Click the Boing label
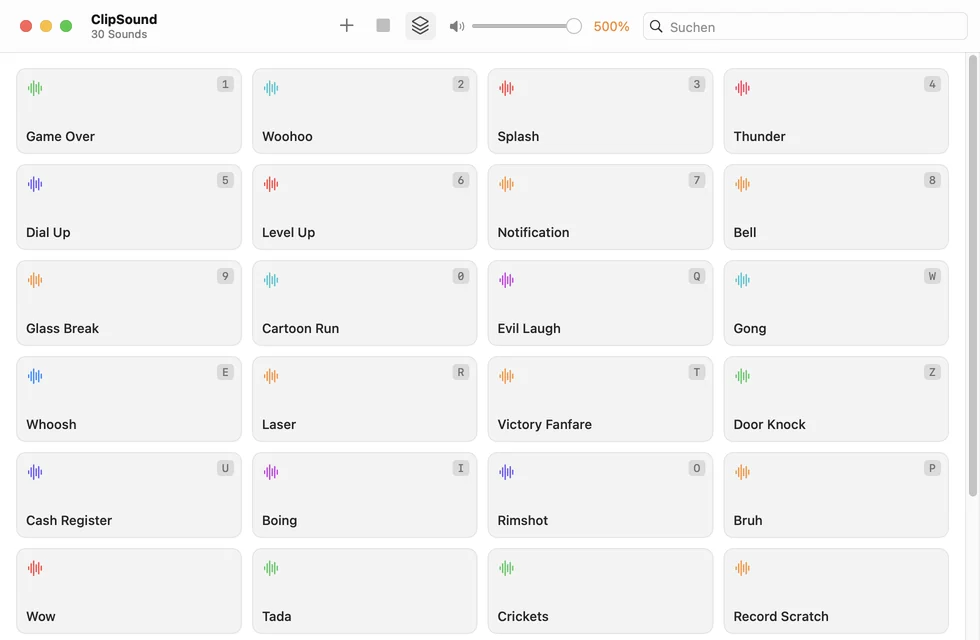The height and width of the screenshot is (640, 980). [279, 521]
